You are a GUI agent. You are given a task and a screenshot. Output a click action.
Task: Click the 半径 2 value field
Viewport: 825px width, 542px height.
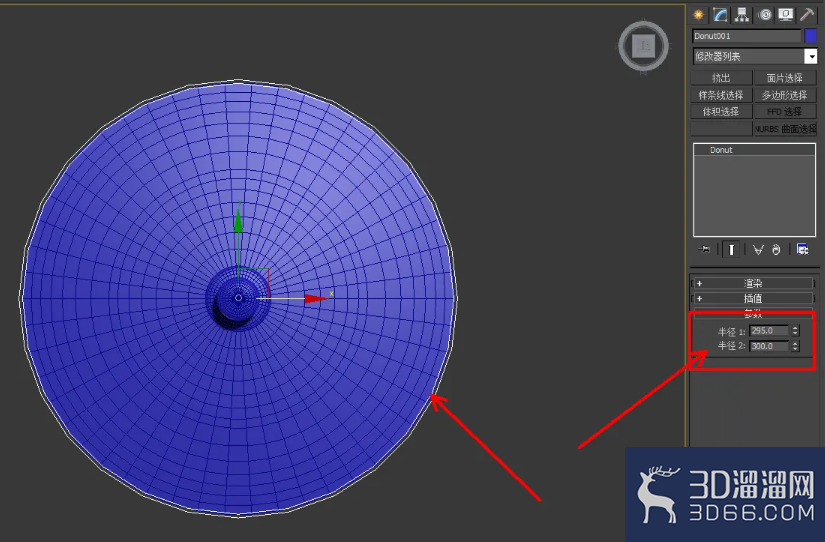click(769, 346)
